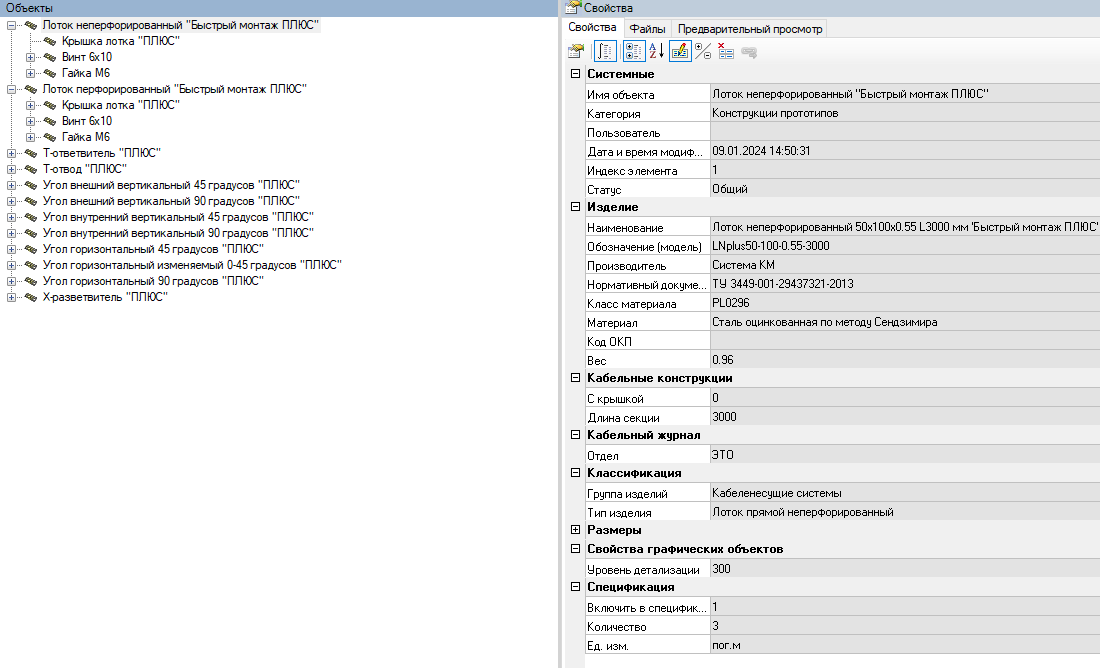Select the Угол внешний вертикальный 90 градусов label
This screenshot has height=668, width=1100.
(x=171, y=201)
